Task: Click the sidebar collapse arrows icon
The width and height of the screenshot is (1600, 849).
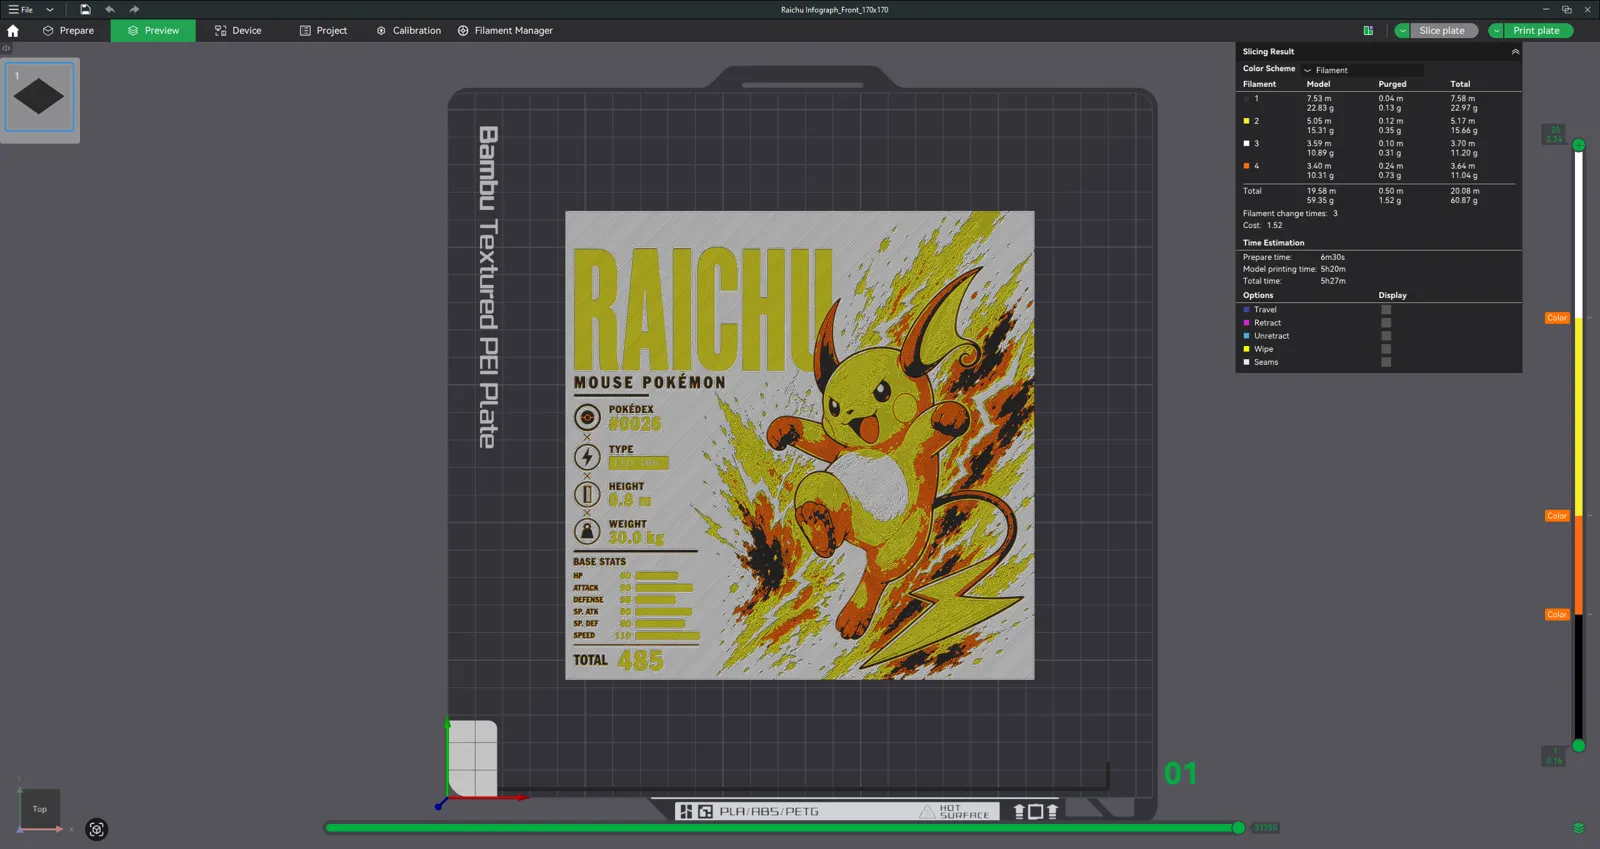Action: tap(6, 48)
